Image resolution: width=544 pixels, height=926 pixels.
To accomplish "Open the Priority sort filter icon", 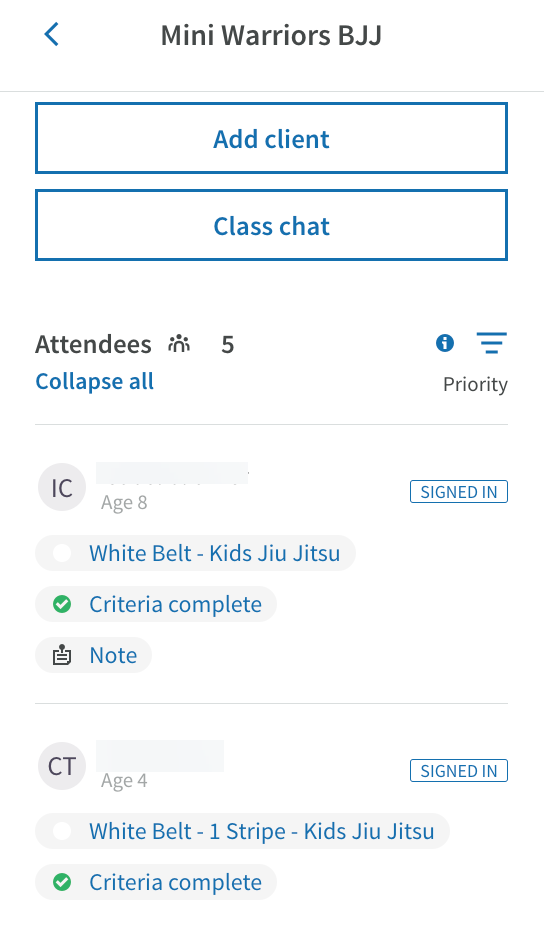I will click(491, 343).
